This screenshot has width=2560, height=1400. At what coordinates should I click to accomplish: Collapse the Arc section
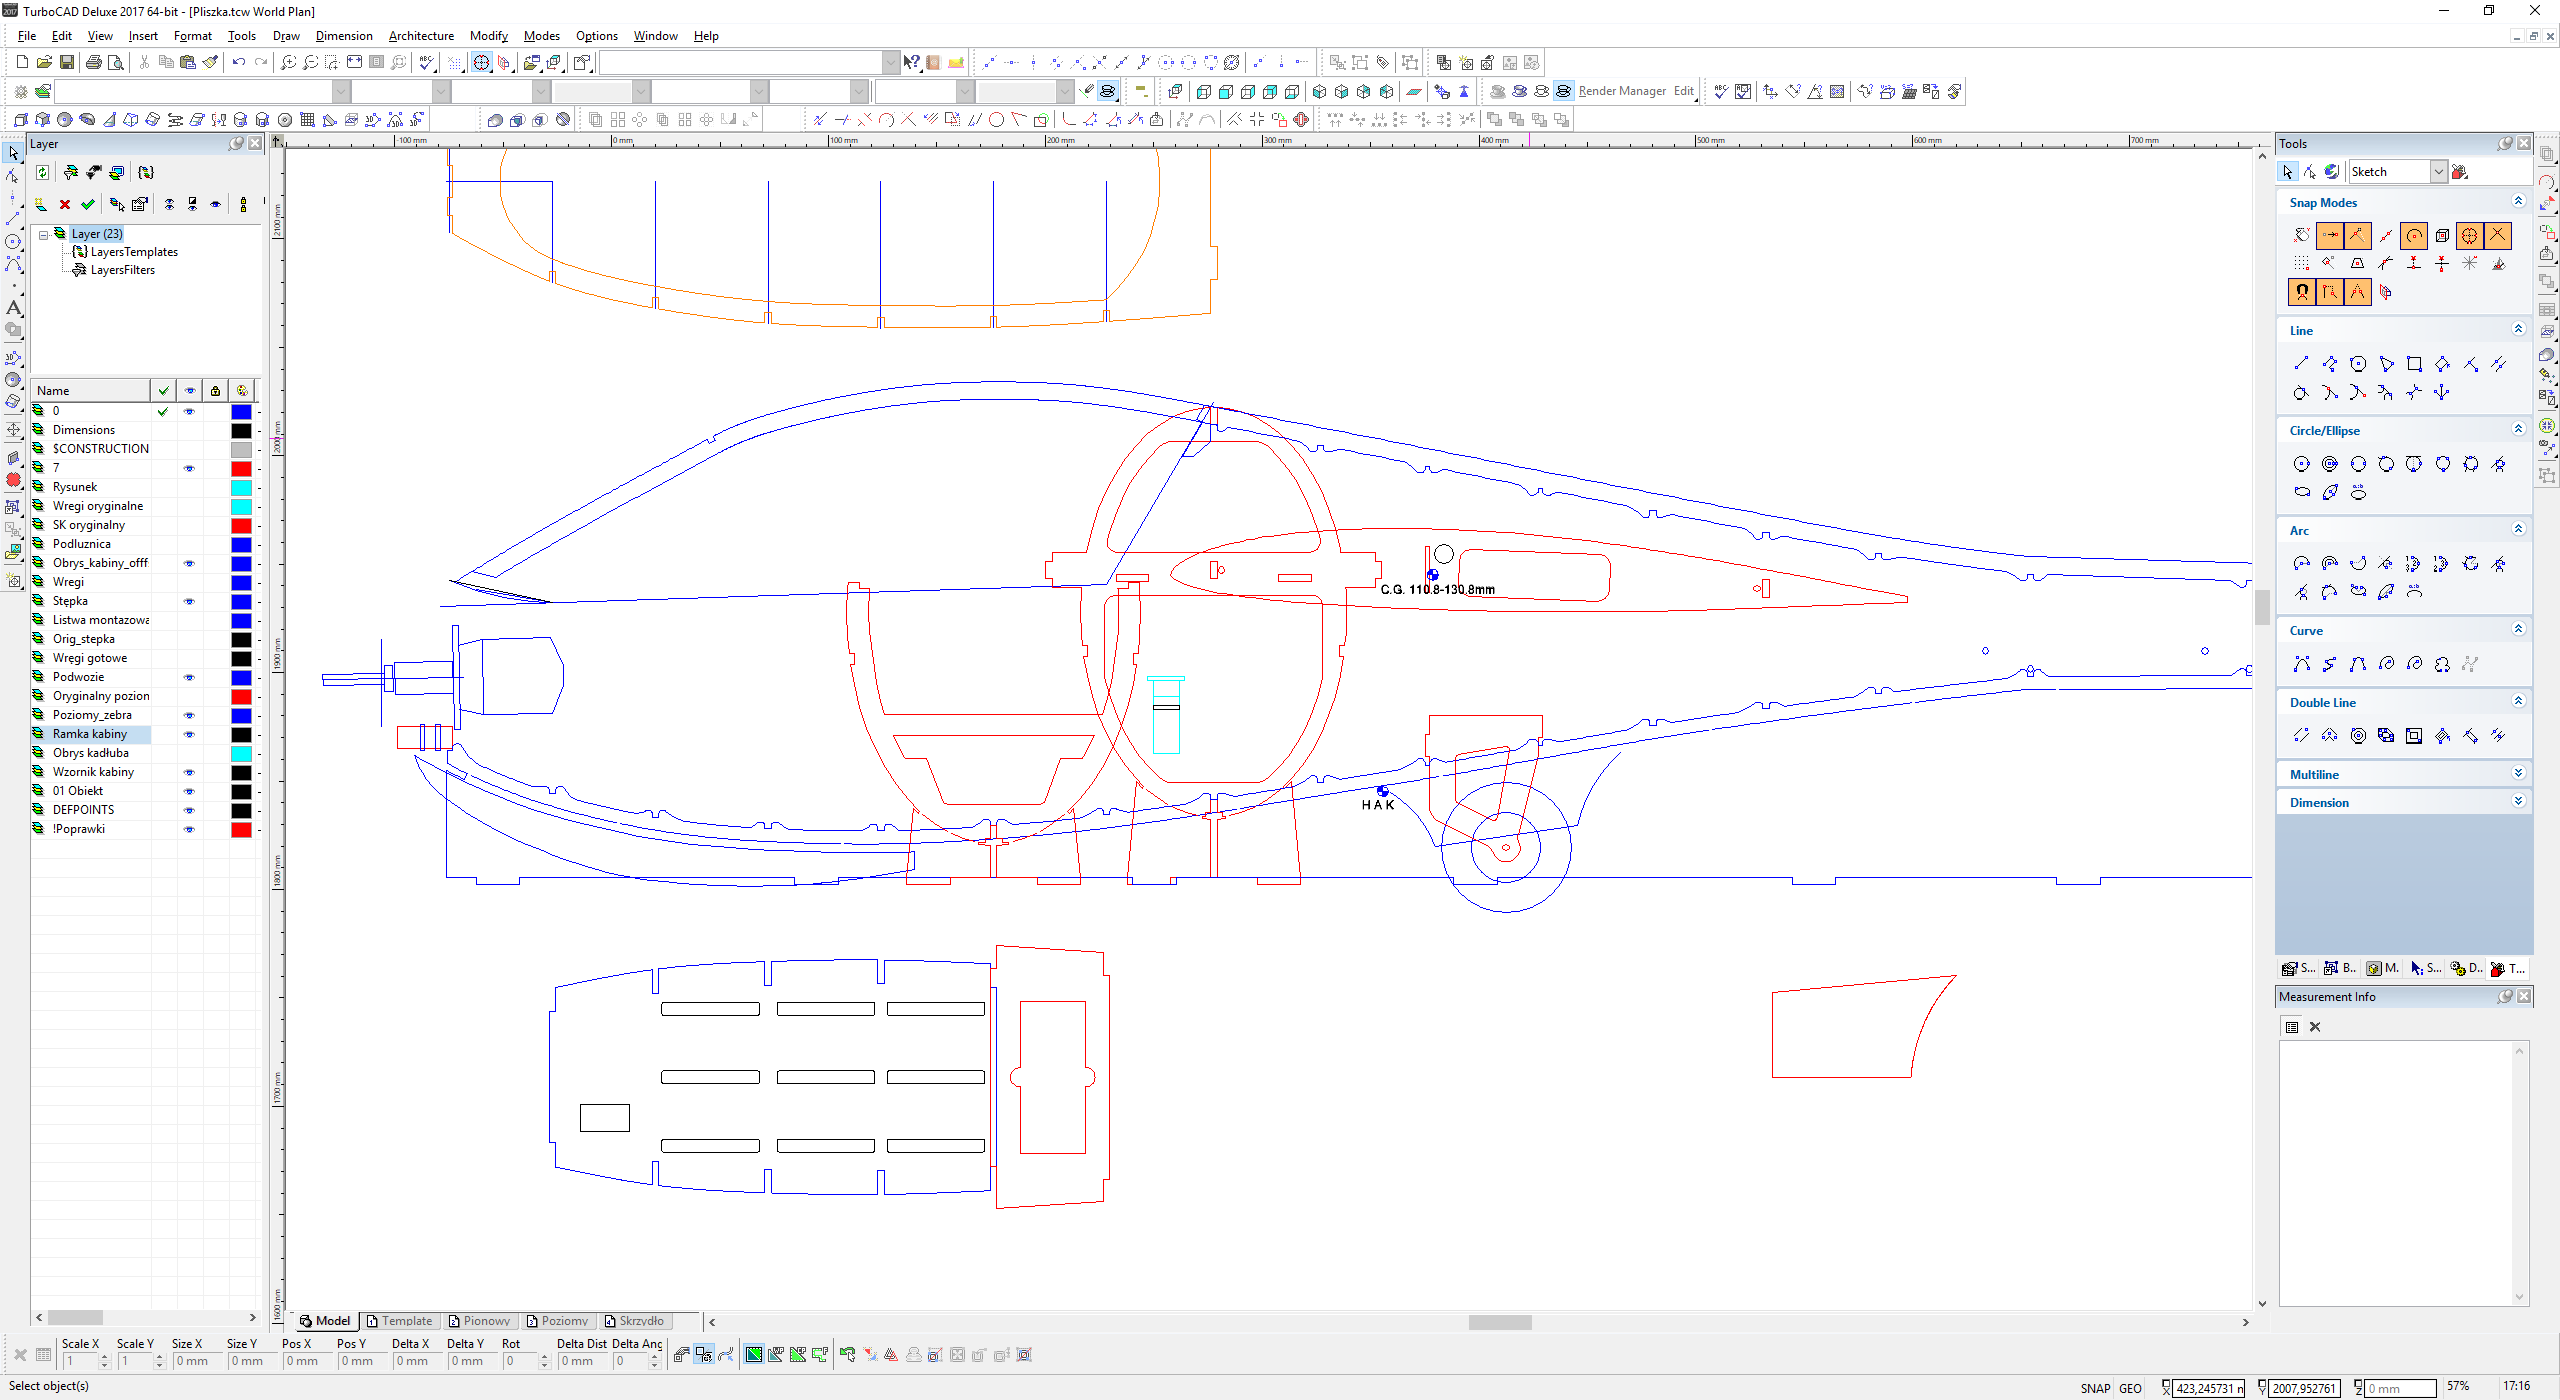[x=2519, y=530]
